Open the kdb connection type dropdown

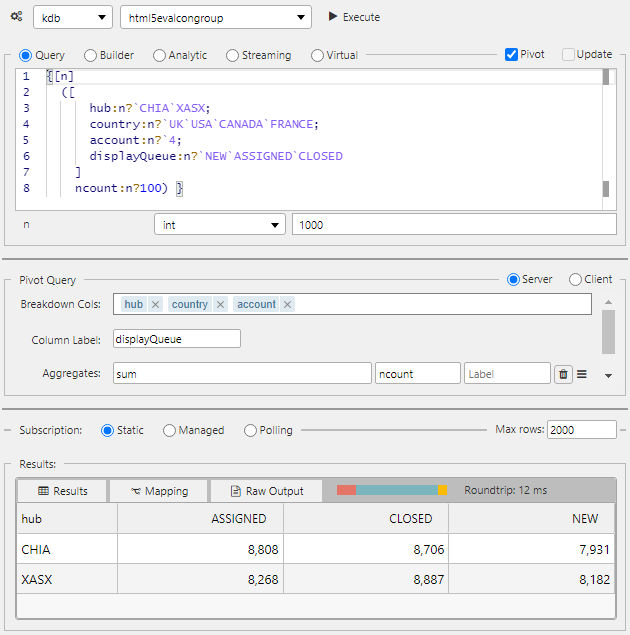click(x=73, y=18)
